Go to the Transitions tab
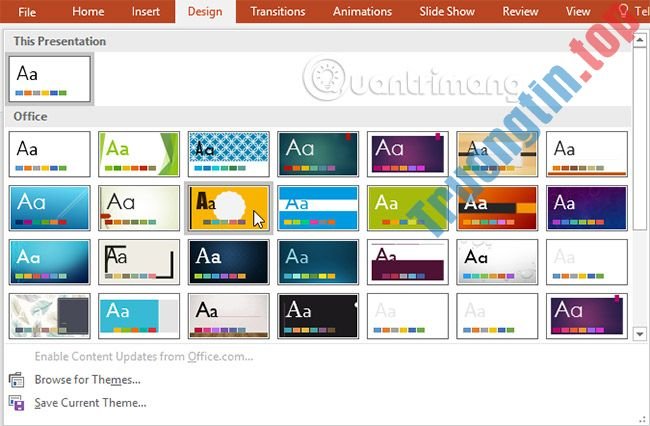 (x=278, y=11)
